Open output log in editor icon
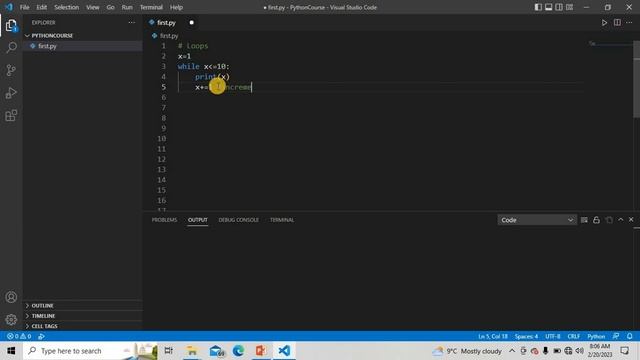The image size is (640, 360). [x=609, y=220]
